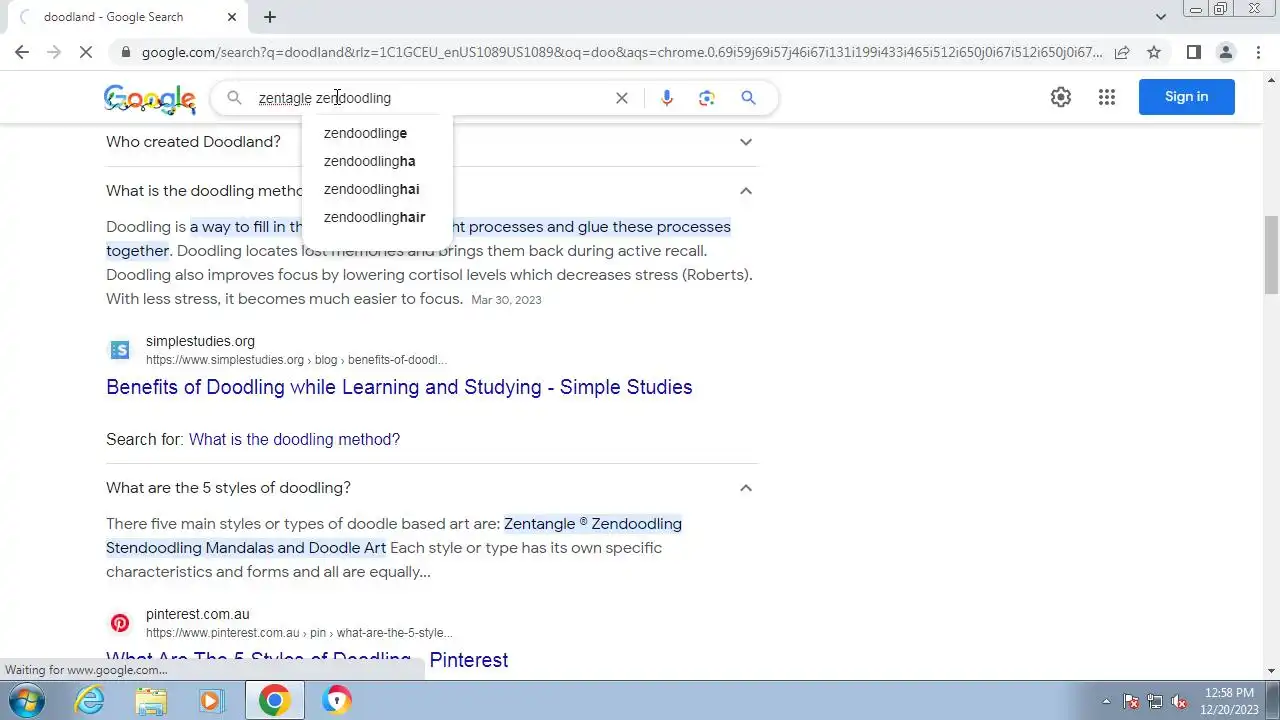The width and height of the screenshot is (1280, 720).
Task: Click inside the Google search input
Action: coord(430,98)
